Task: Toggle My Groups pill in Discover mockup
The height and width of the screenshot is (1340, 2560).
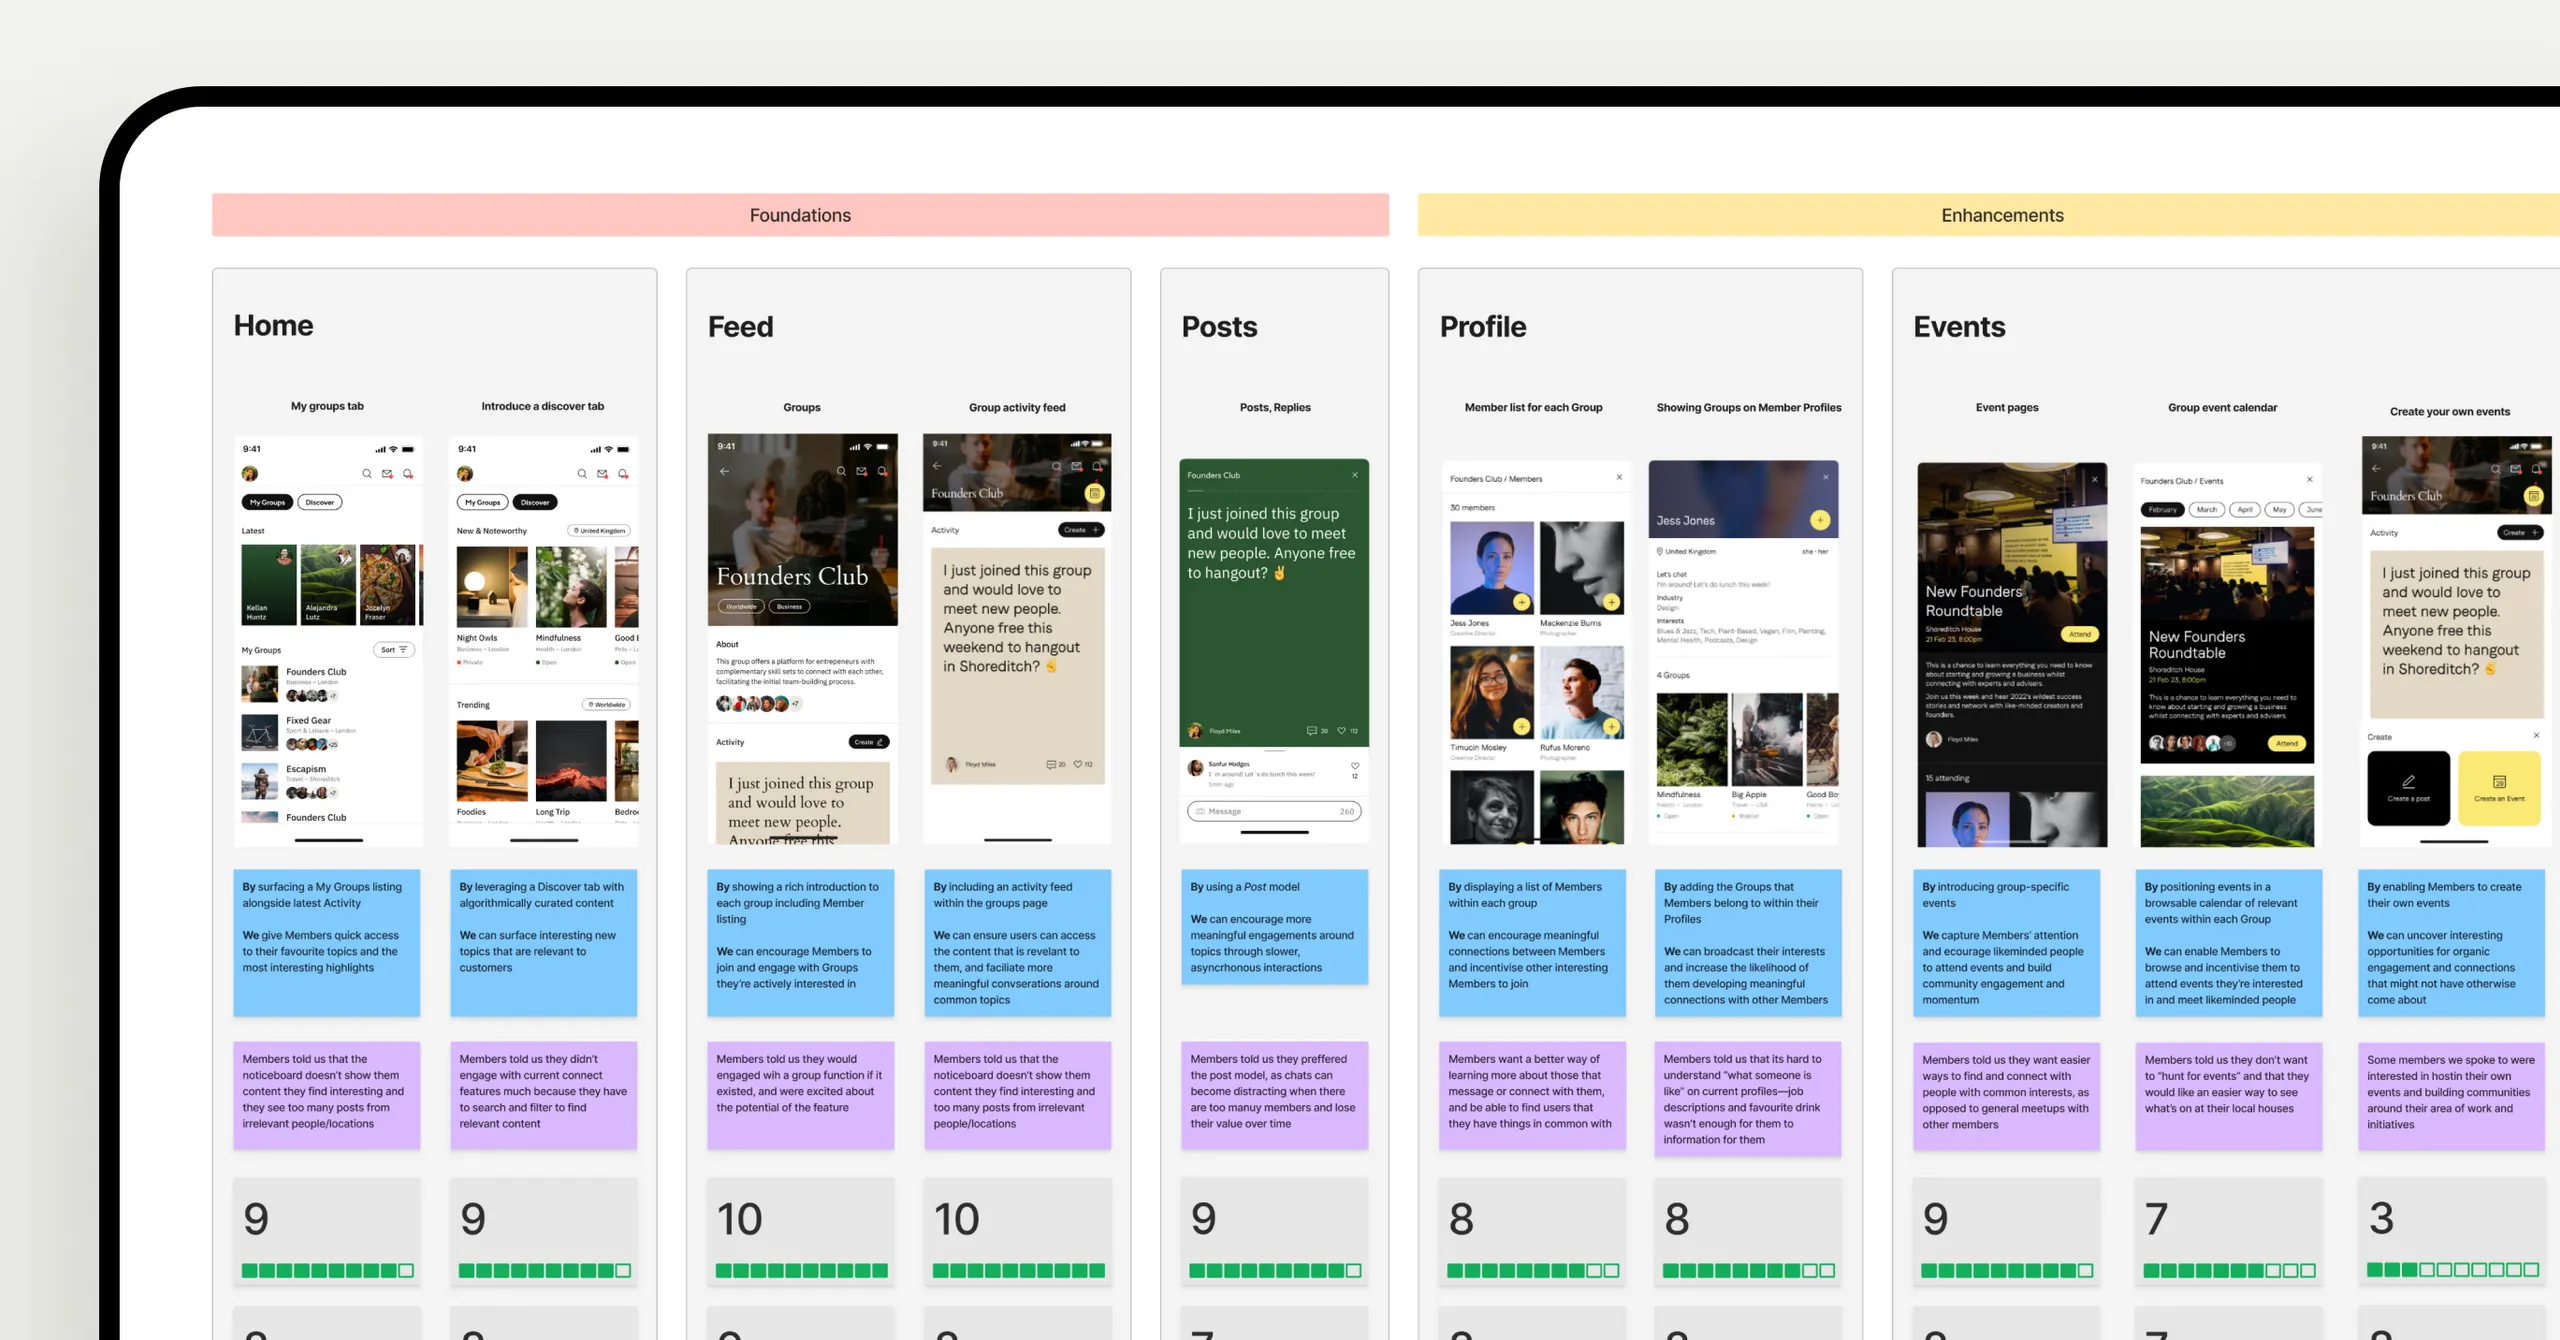Action: [x=482, y=502]
